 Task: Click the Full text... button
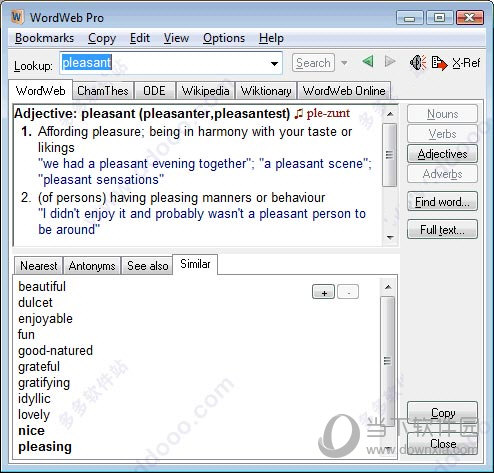click(x=442, y=229)
